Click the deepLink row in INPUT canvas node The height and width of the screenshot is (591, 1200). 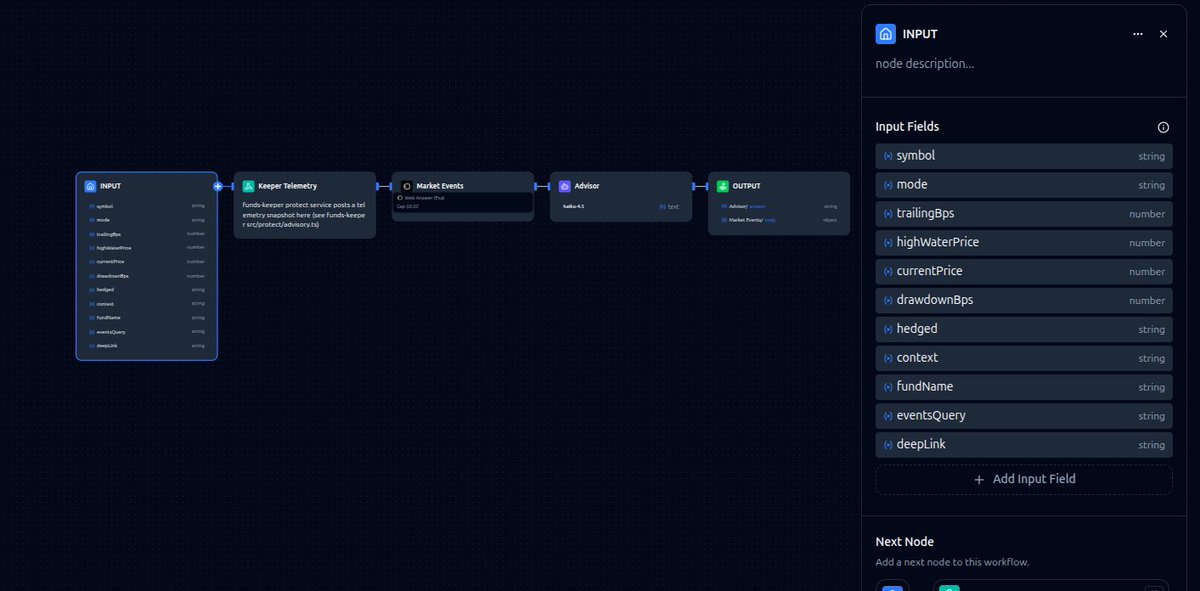coord(147,346)
